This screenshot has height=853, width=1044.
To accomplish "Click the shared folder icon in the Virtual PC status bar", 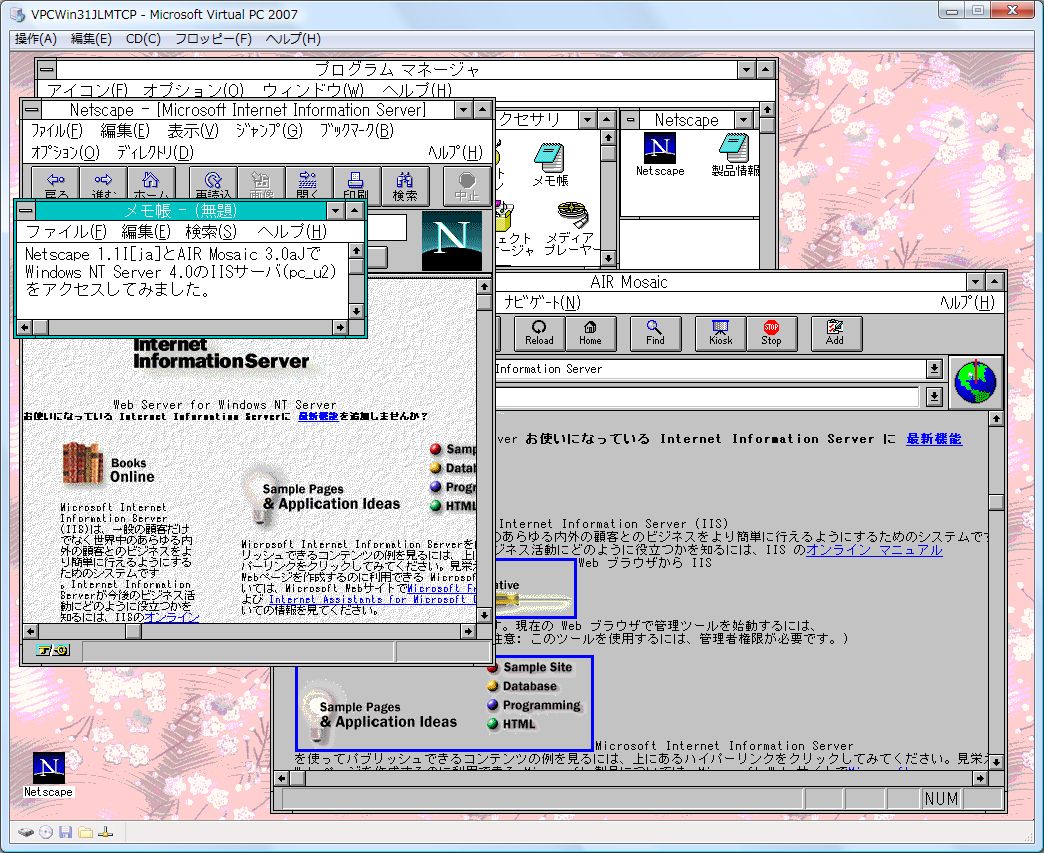I will click(x=85, y=832).
